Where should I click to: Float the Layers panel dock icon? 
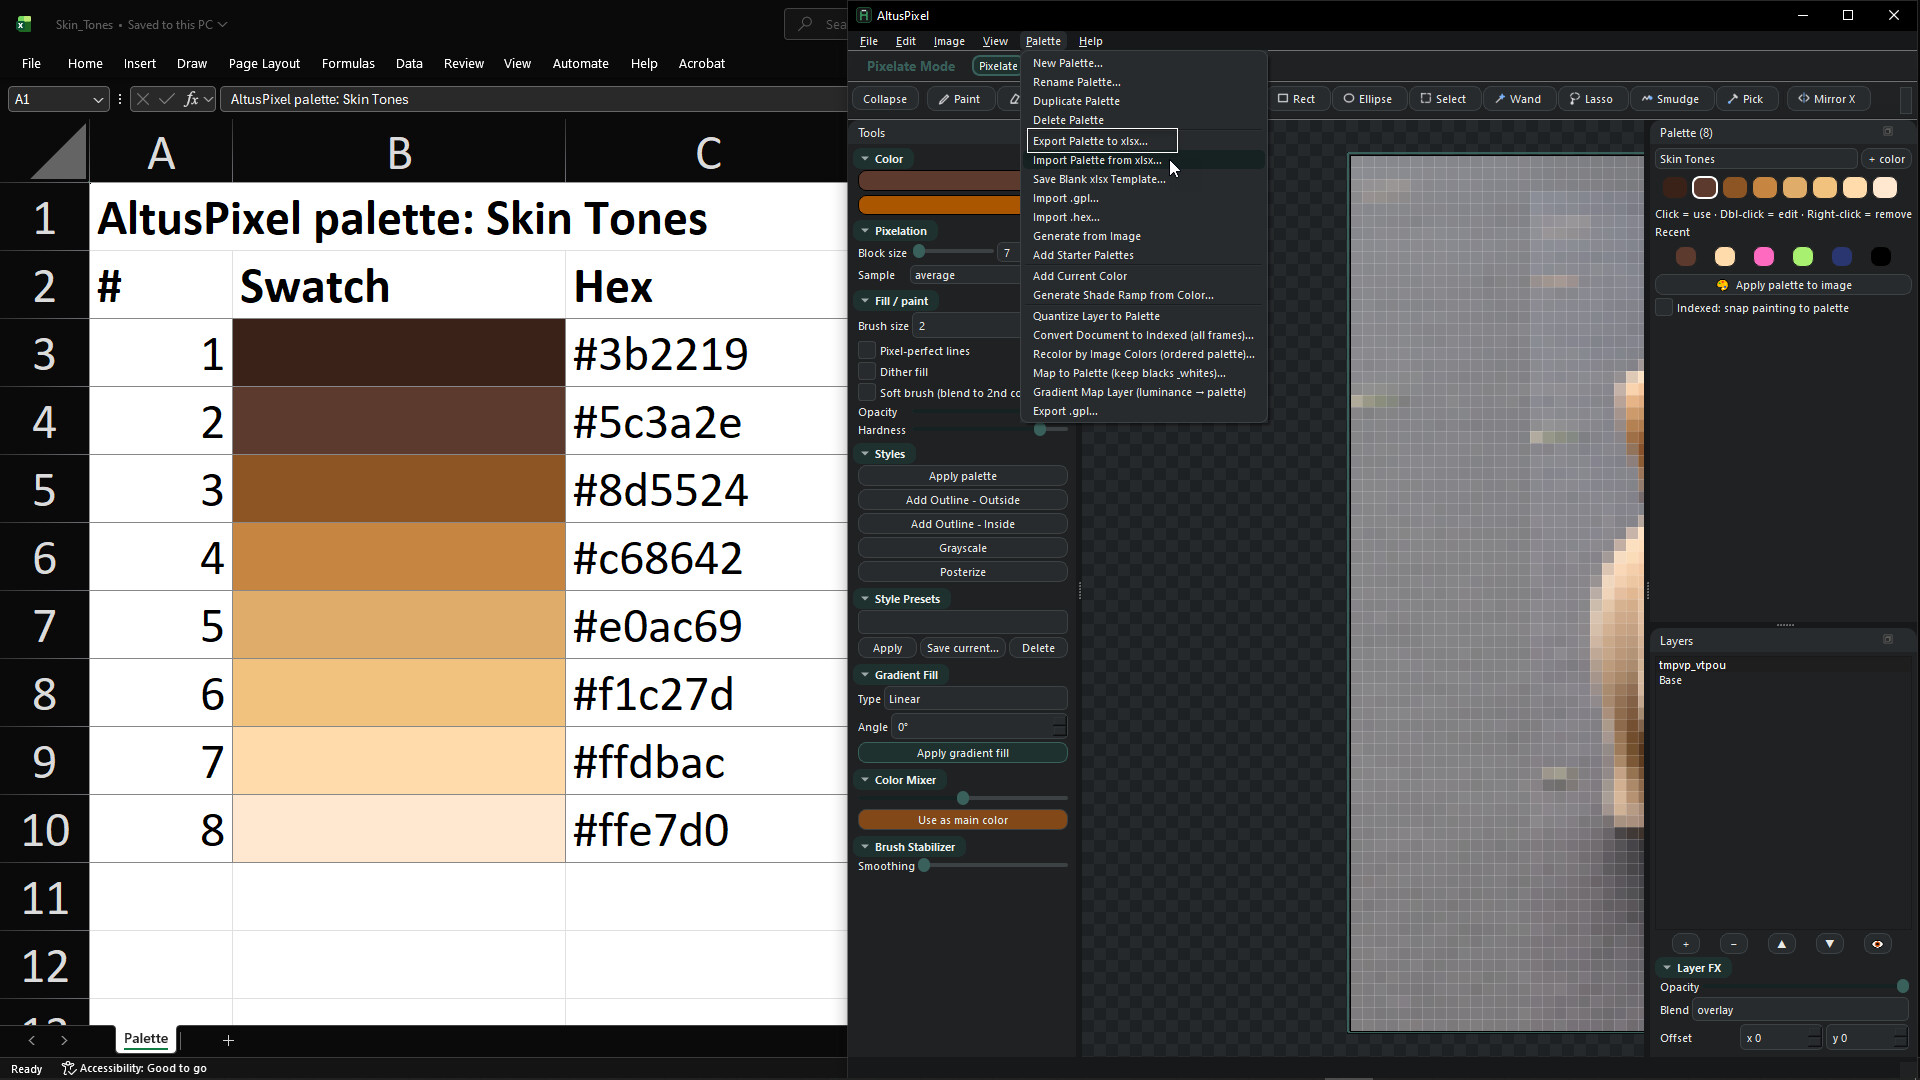click(x=1888, y=640)
